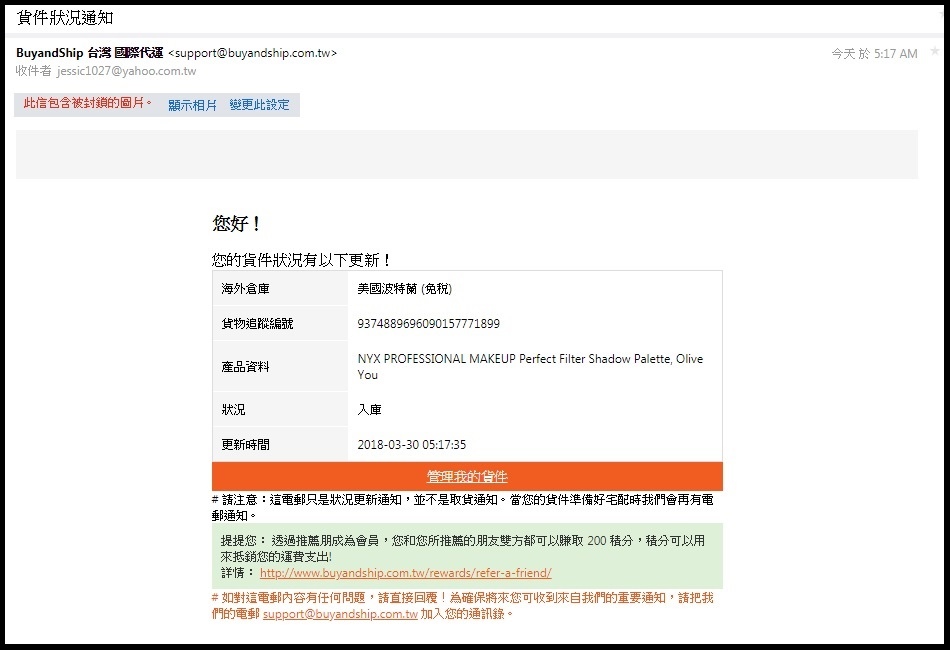Click the support@buyandship.com.tw link in footer
Viewport: 950px width, 650px height.
coord(340,614)
